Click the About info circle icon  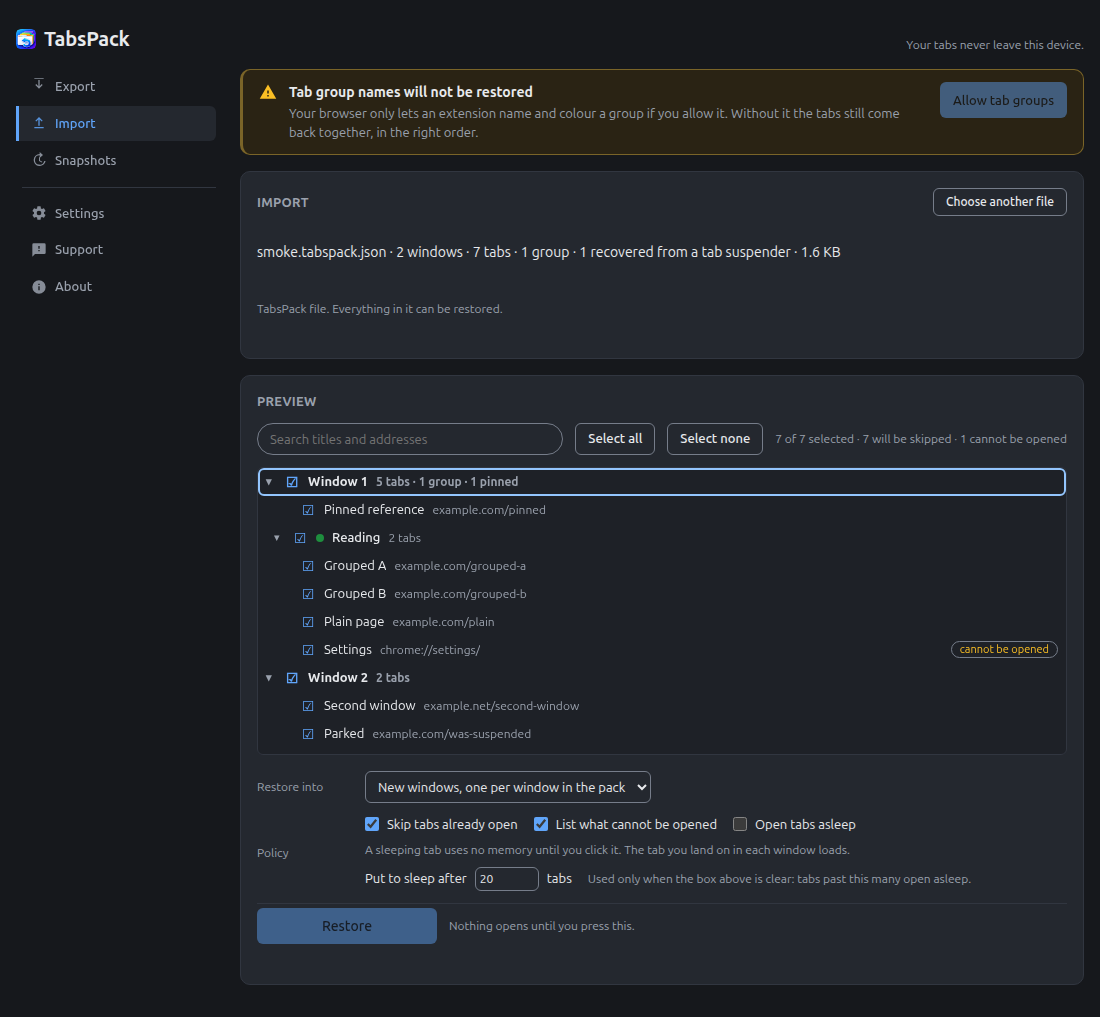[39, 287]
